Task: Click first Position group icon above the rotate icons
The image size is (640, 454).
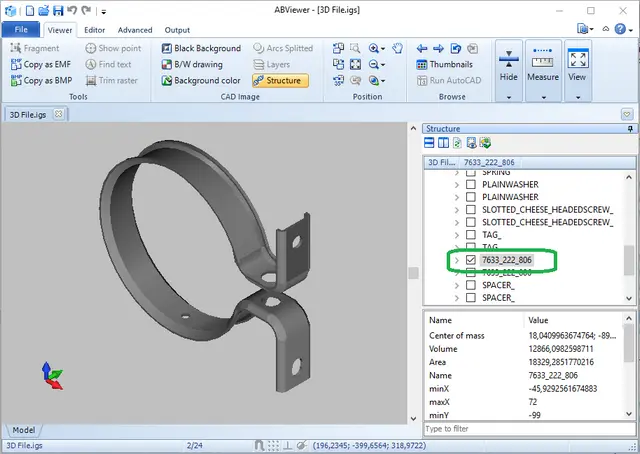Action: pyautogui.click(x=338, y=48)
